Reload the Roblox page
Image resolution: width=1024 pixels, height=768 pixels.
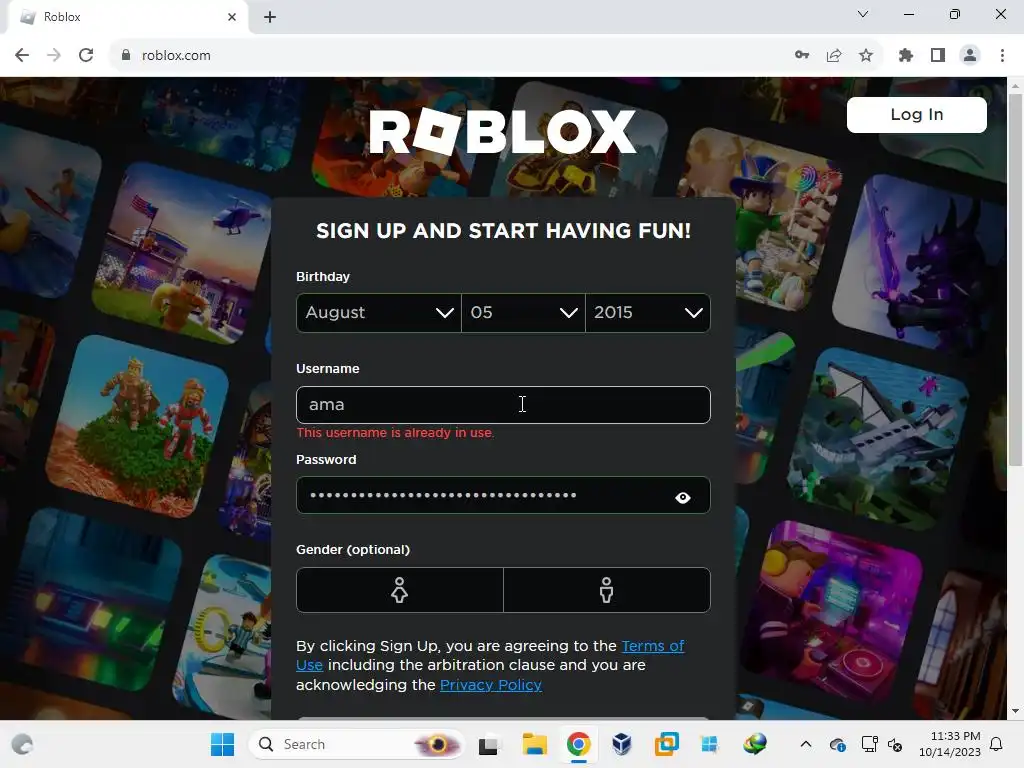click(x=86, y=56)
